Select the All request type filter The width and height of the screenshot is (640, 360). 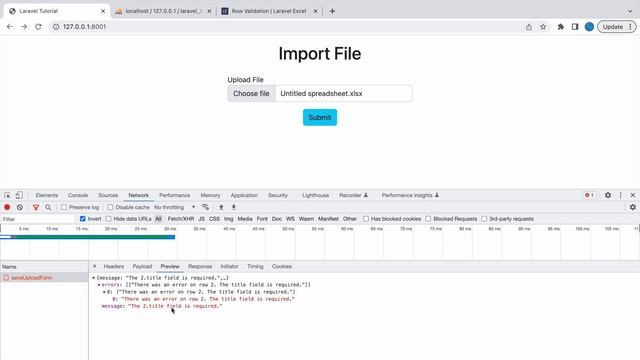[x=158, y=219]
